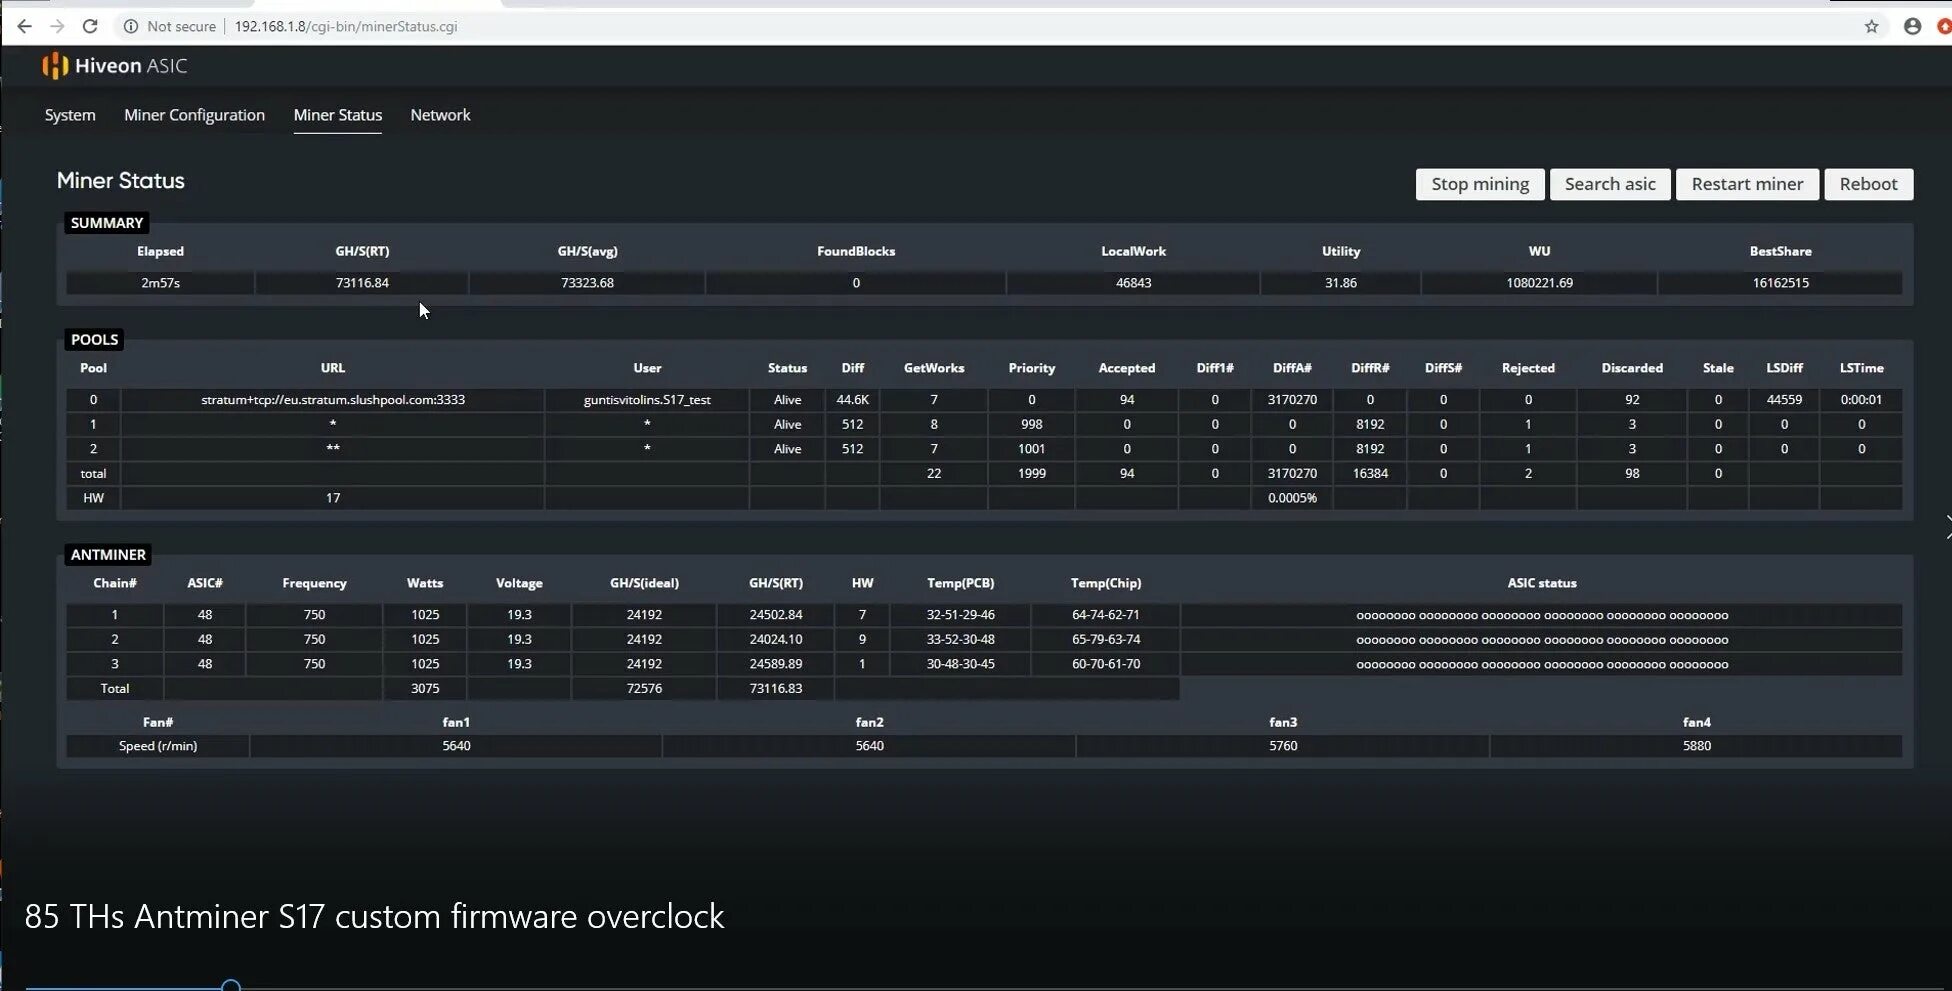
Task: Click the DiffA# value in pool 0 row
Action: click(1292, 400)
